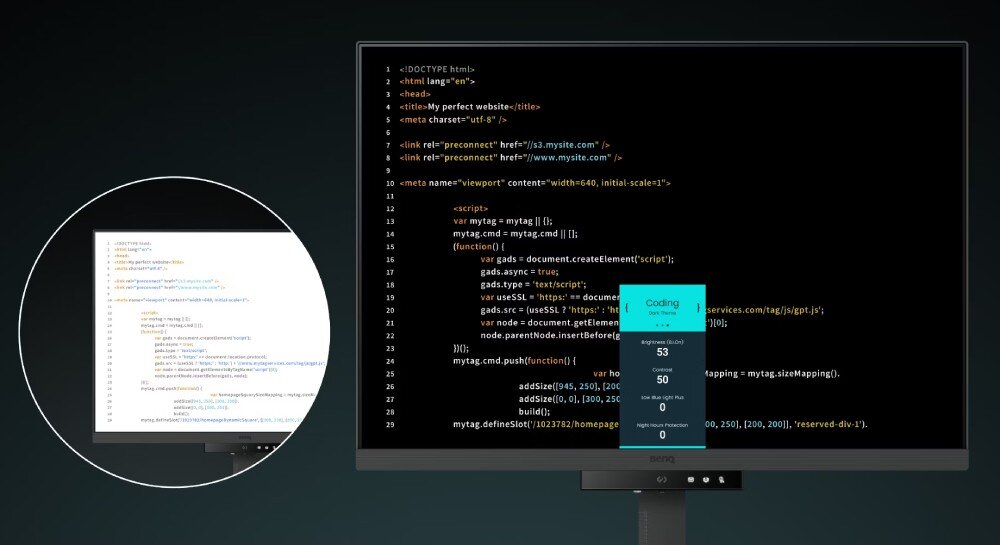Select the Coding mode title
The image size is (1000, 545).
(662, 302)
